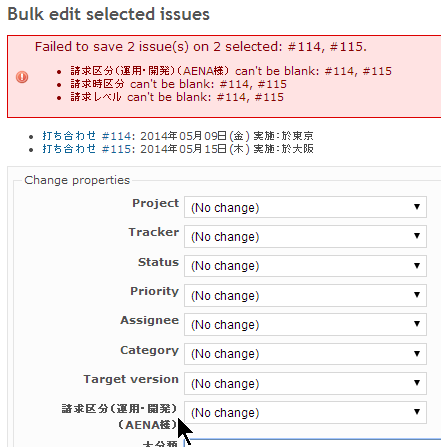Click the Status dropdown arrow
This screenshot has height=447, width=441.
click(x=417, y=266)
